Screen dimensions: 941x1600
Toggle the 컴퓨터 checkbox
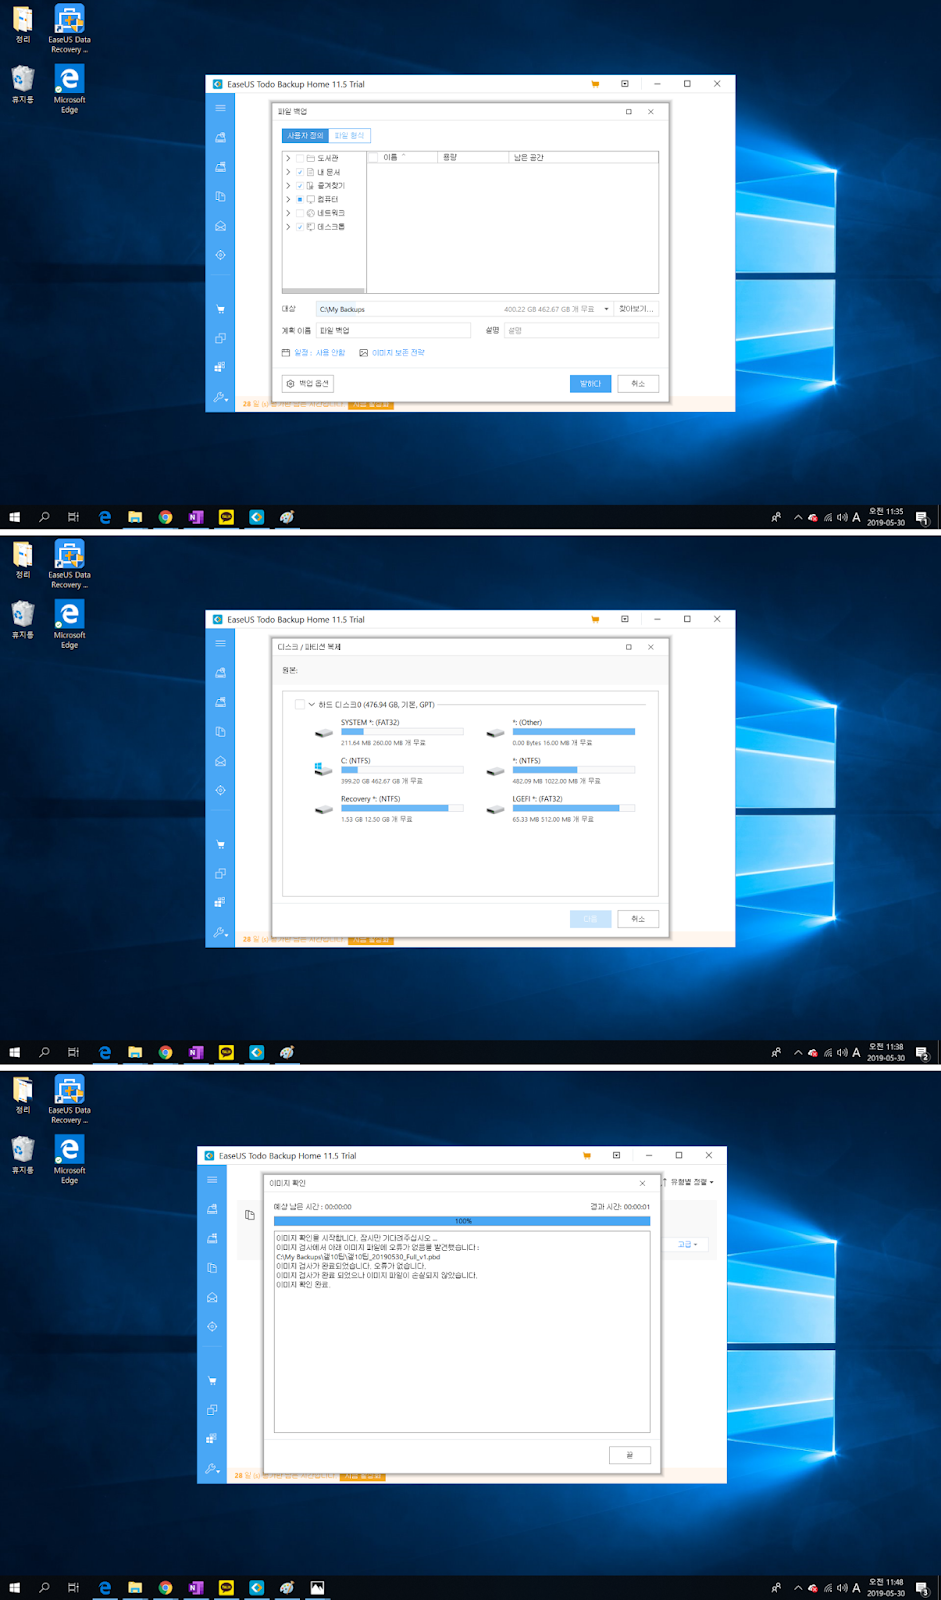pyautogui.click(x=300, y=199)
